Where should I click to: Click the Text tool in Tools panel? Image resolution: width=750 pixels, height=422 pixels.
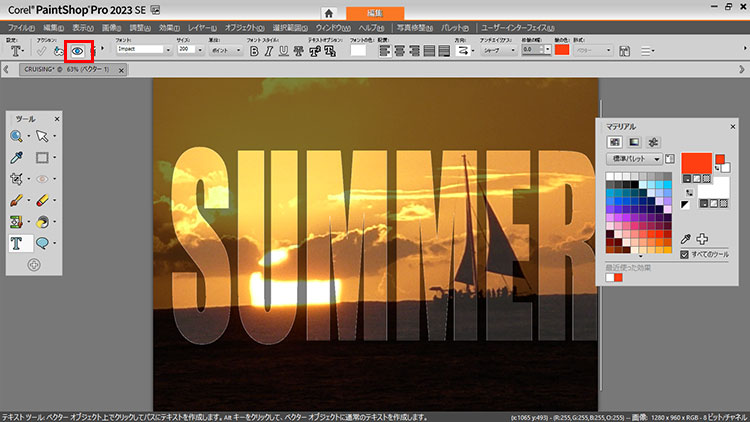pyautogui.click(x=18, y=243)
